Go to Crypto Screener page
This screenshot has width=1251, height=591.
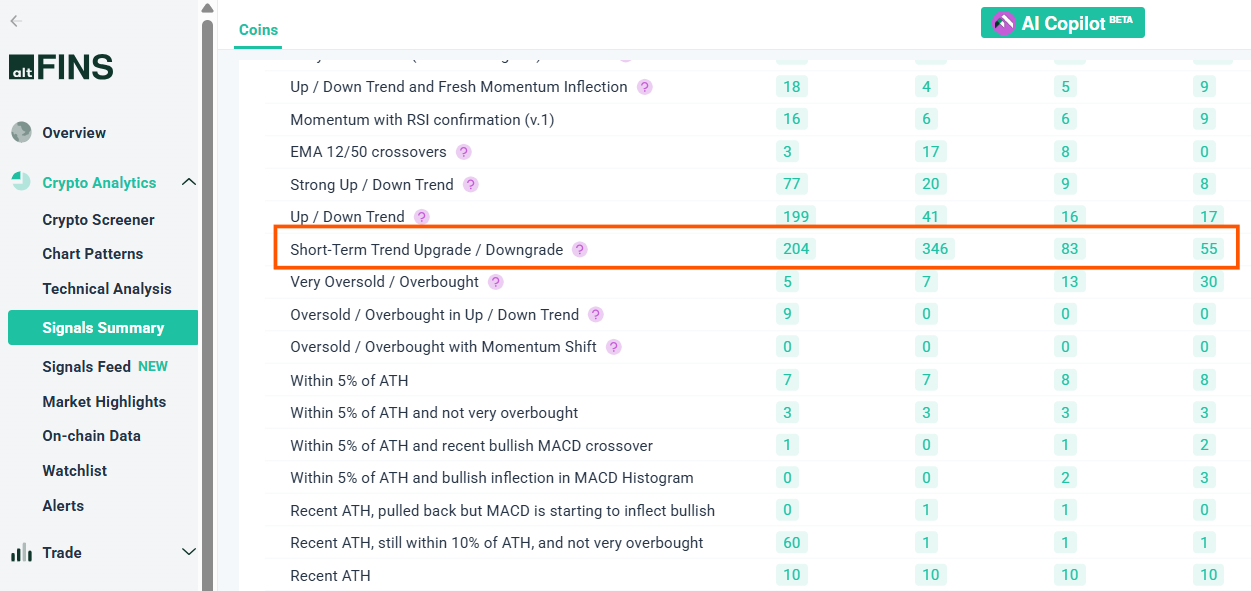pos(98,220)
